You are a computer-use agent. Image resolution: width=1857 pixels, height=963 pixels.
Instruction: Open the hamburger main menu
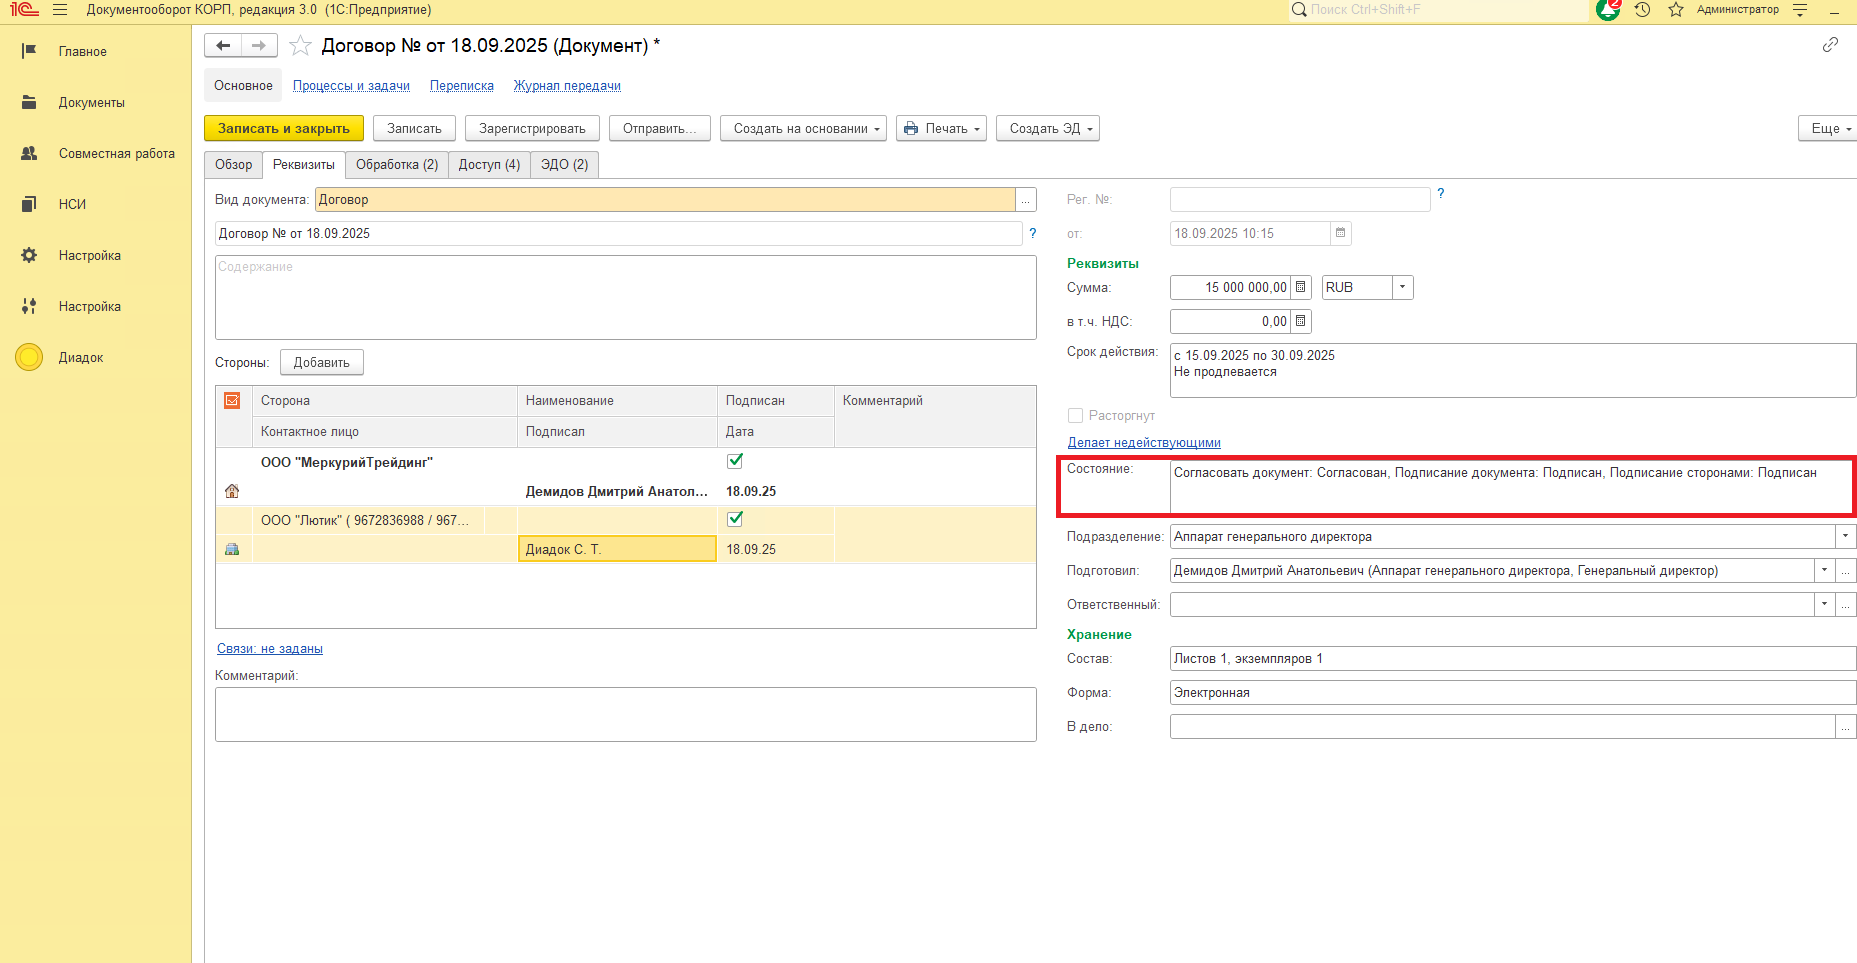60,10
